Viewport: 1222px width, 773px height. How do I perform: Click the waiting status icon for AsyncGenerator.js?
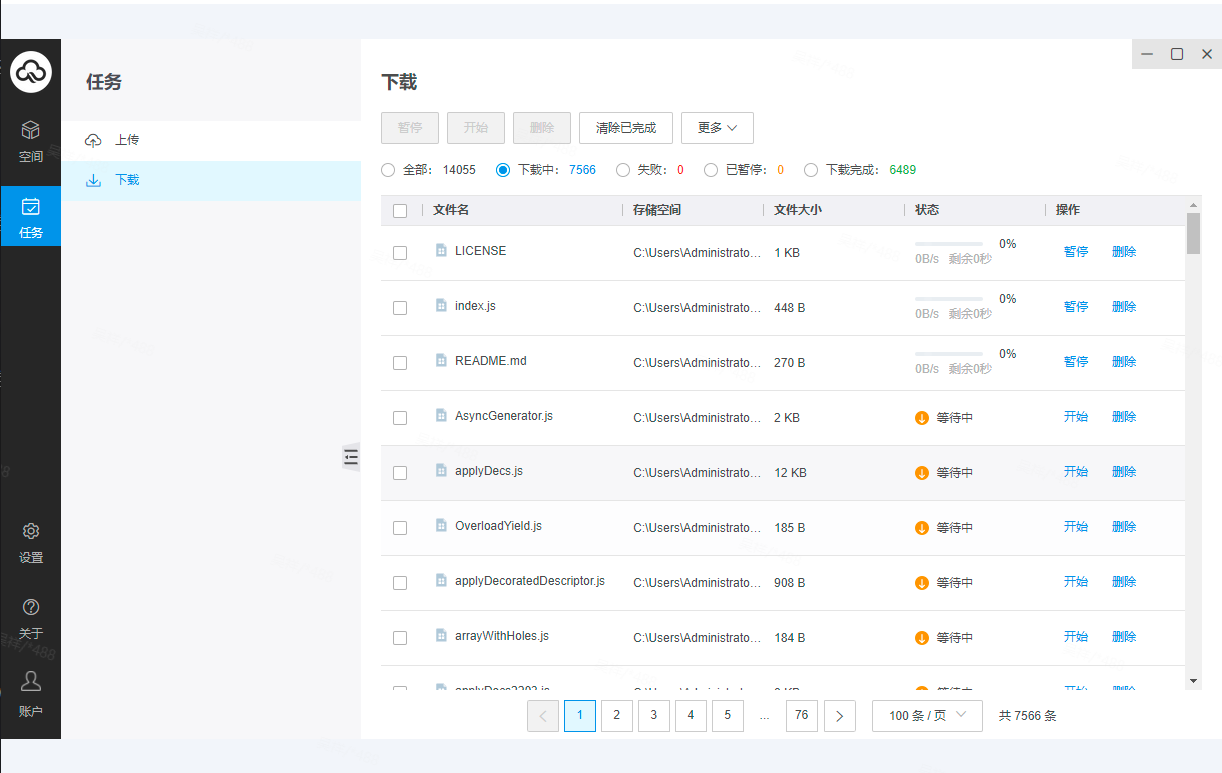tap(922, 418)
